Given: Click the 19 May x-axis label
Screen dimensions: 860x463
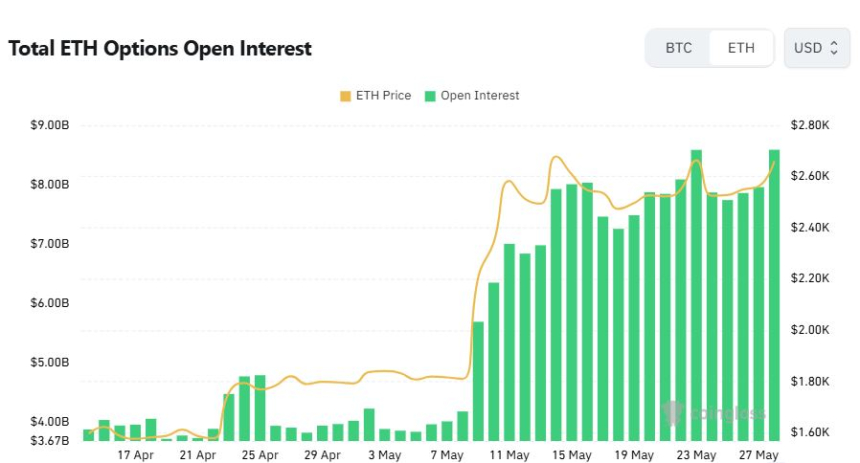Looking at the screenshot, I should (x=634, y=455).
